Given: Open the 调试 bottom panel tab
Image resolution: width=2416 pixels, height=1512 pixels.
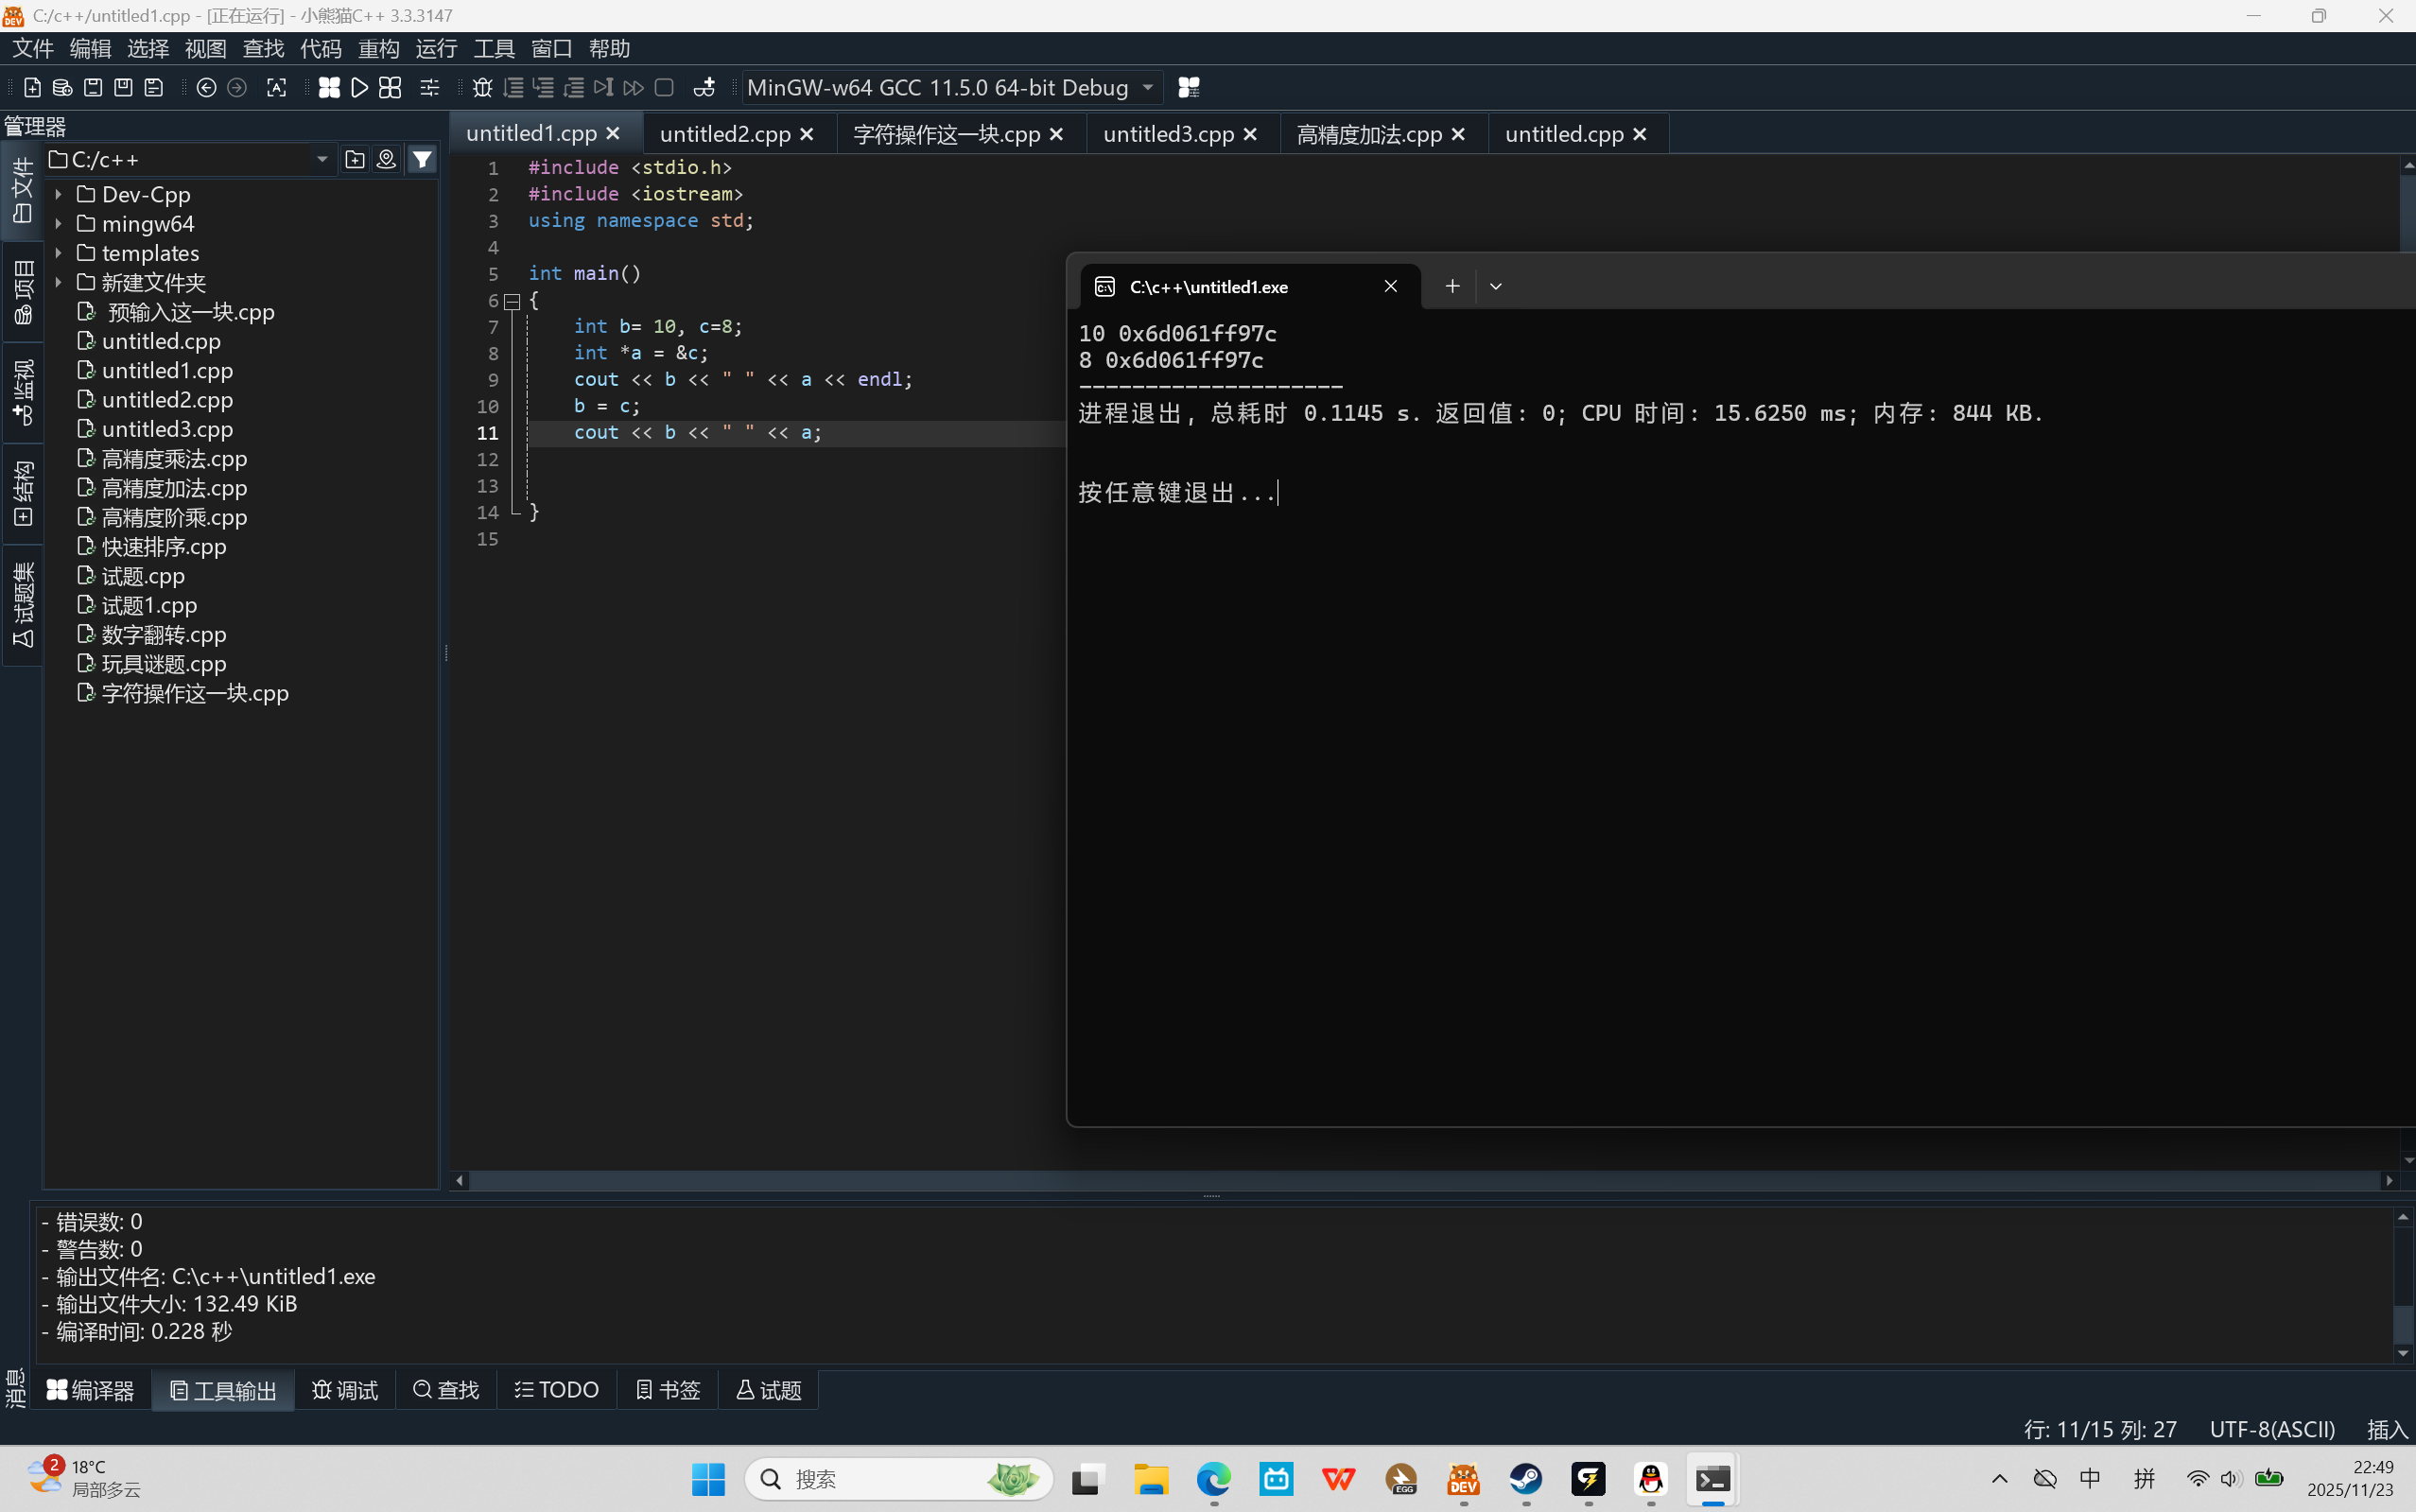Looking at the screenshot, I should click(345, 1390).
